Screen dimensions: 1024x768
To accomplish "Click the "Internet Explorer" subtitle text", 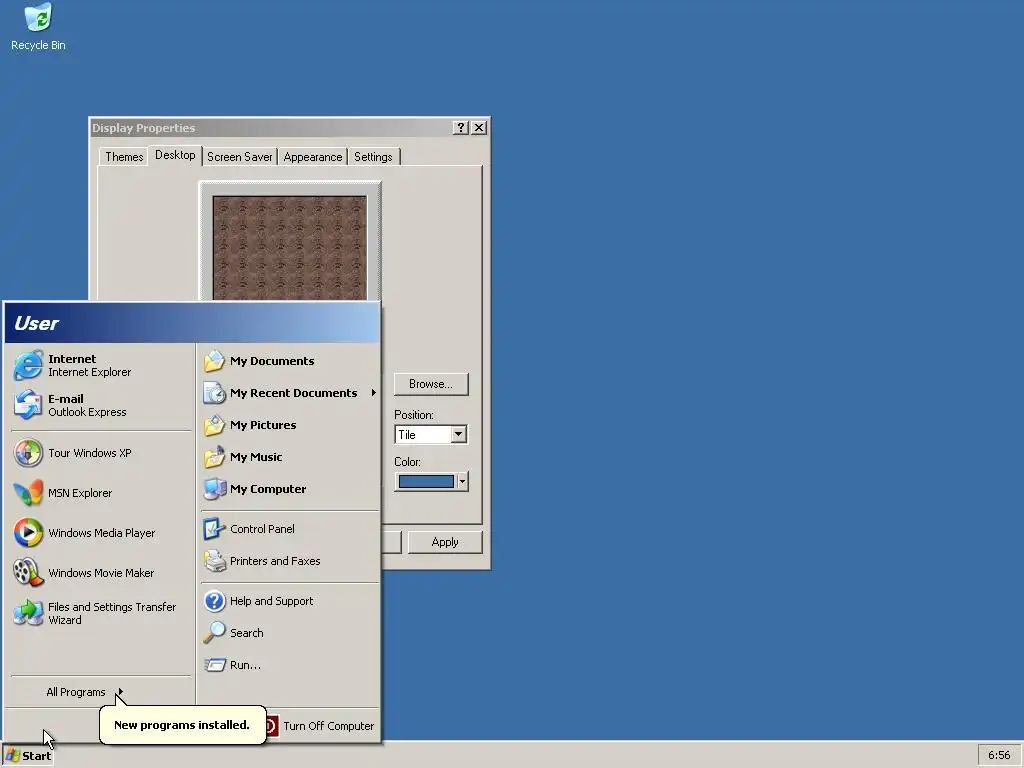I will click(x=89, y=372).
